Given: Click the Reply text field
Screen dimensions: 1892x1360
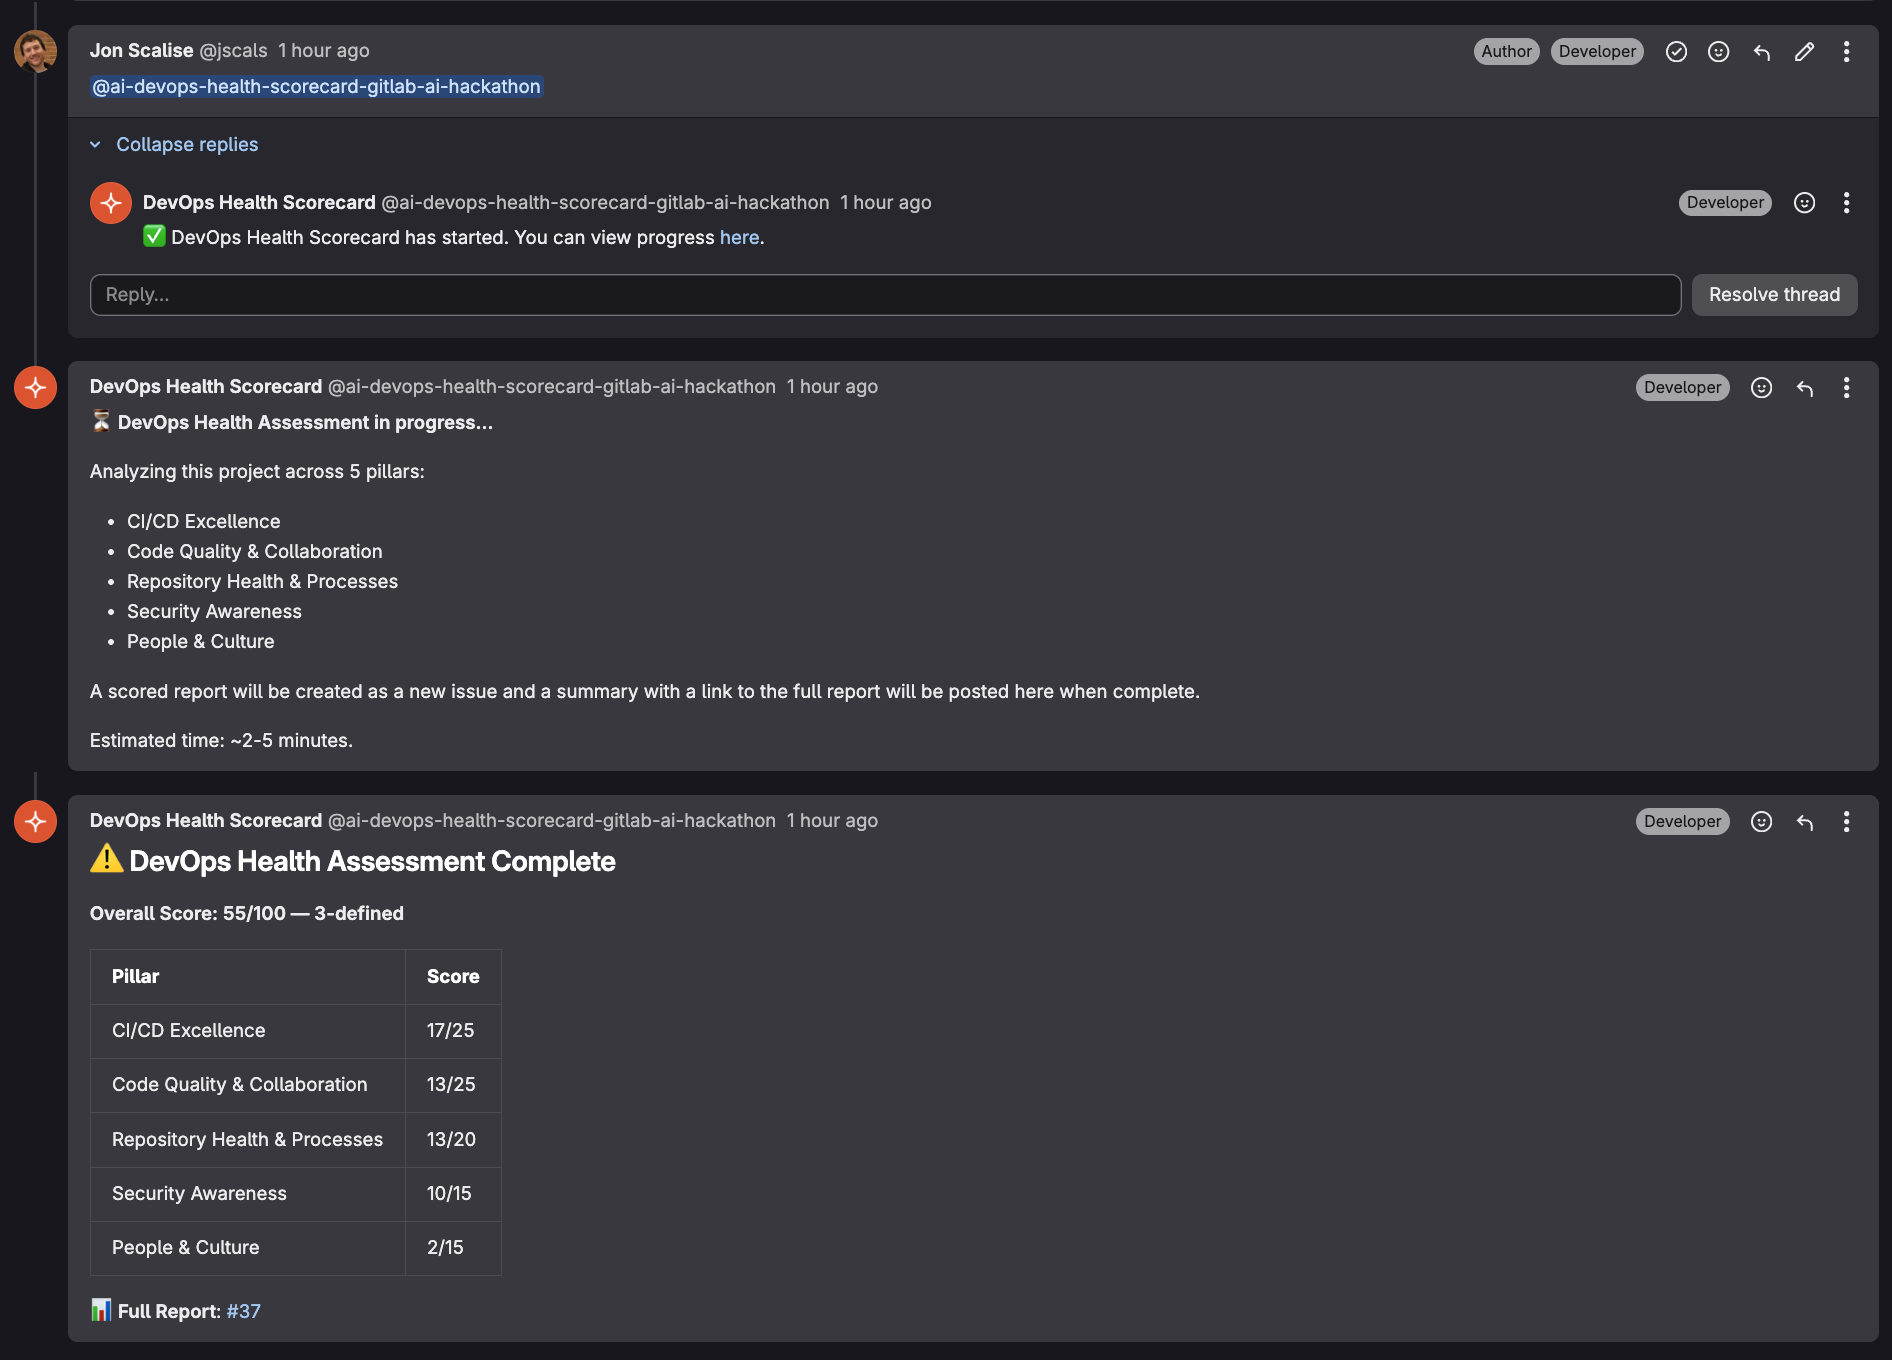Looking at the screenshot, I should tap(884, 295).
